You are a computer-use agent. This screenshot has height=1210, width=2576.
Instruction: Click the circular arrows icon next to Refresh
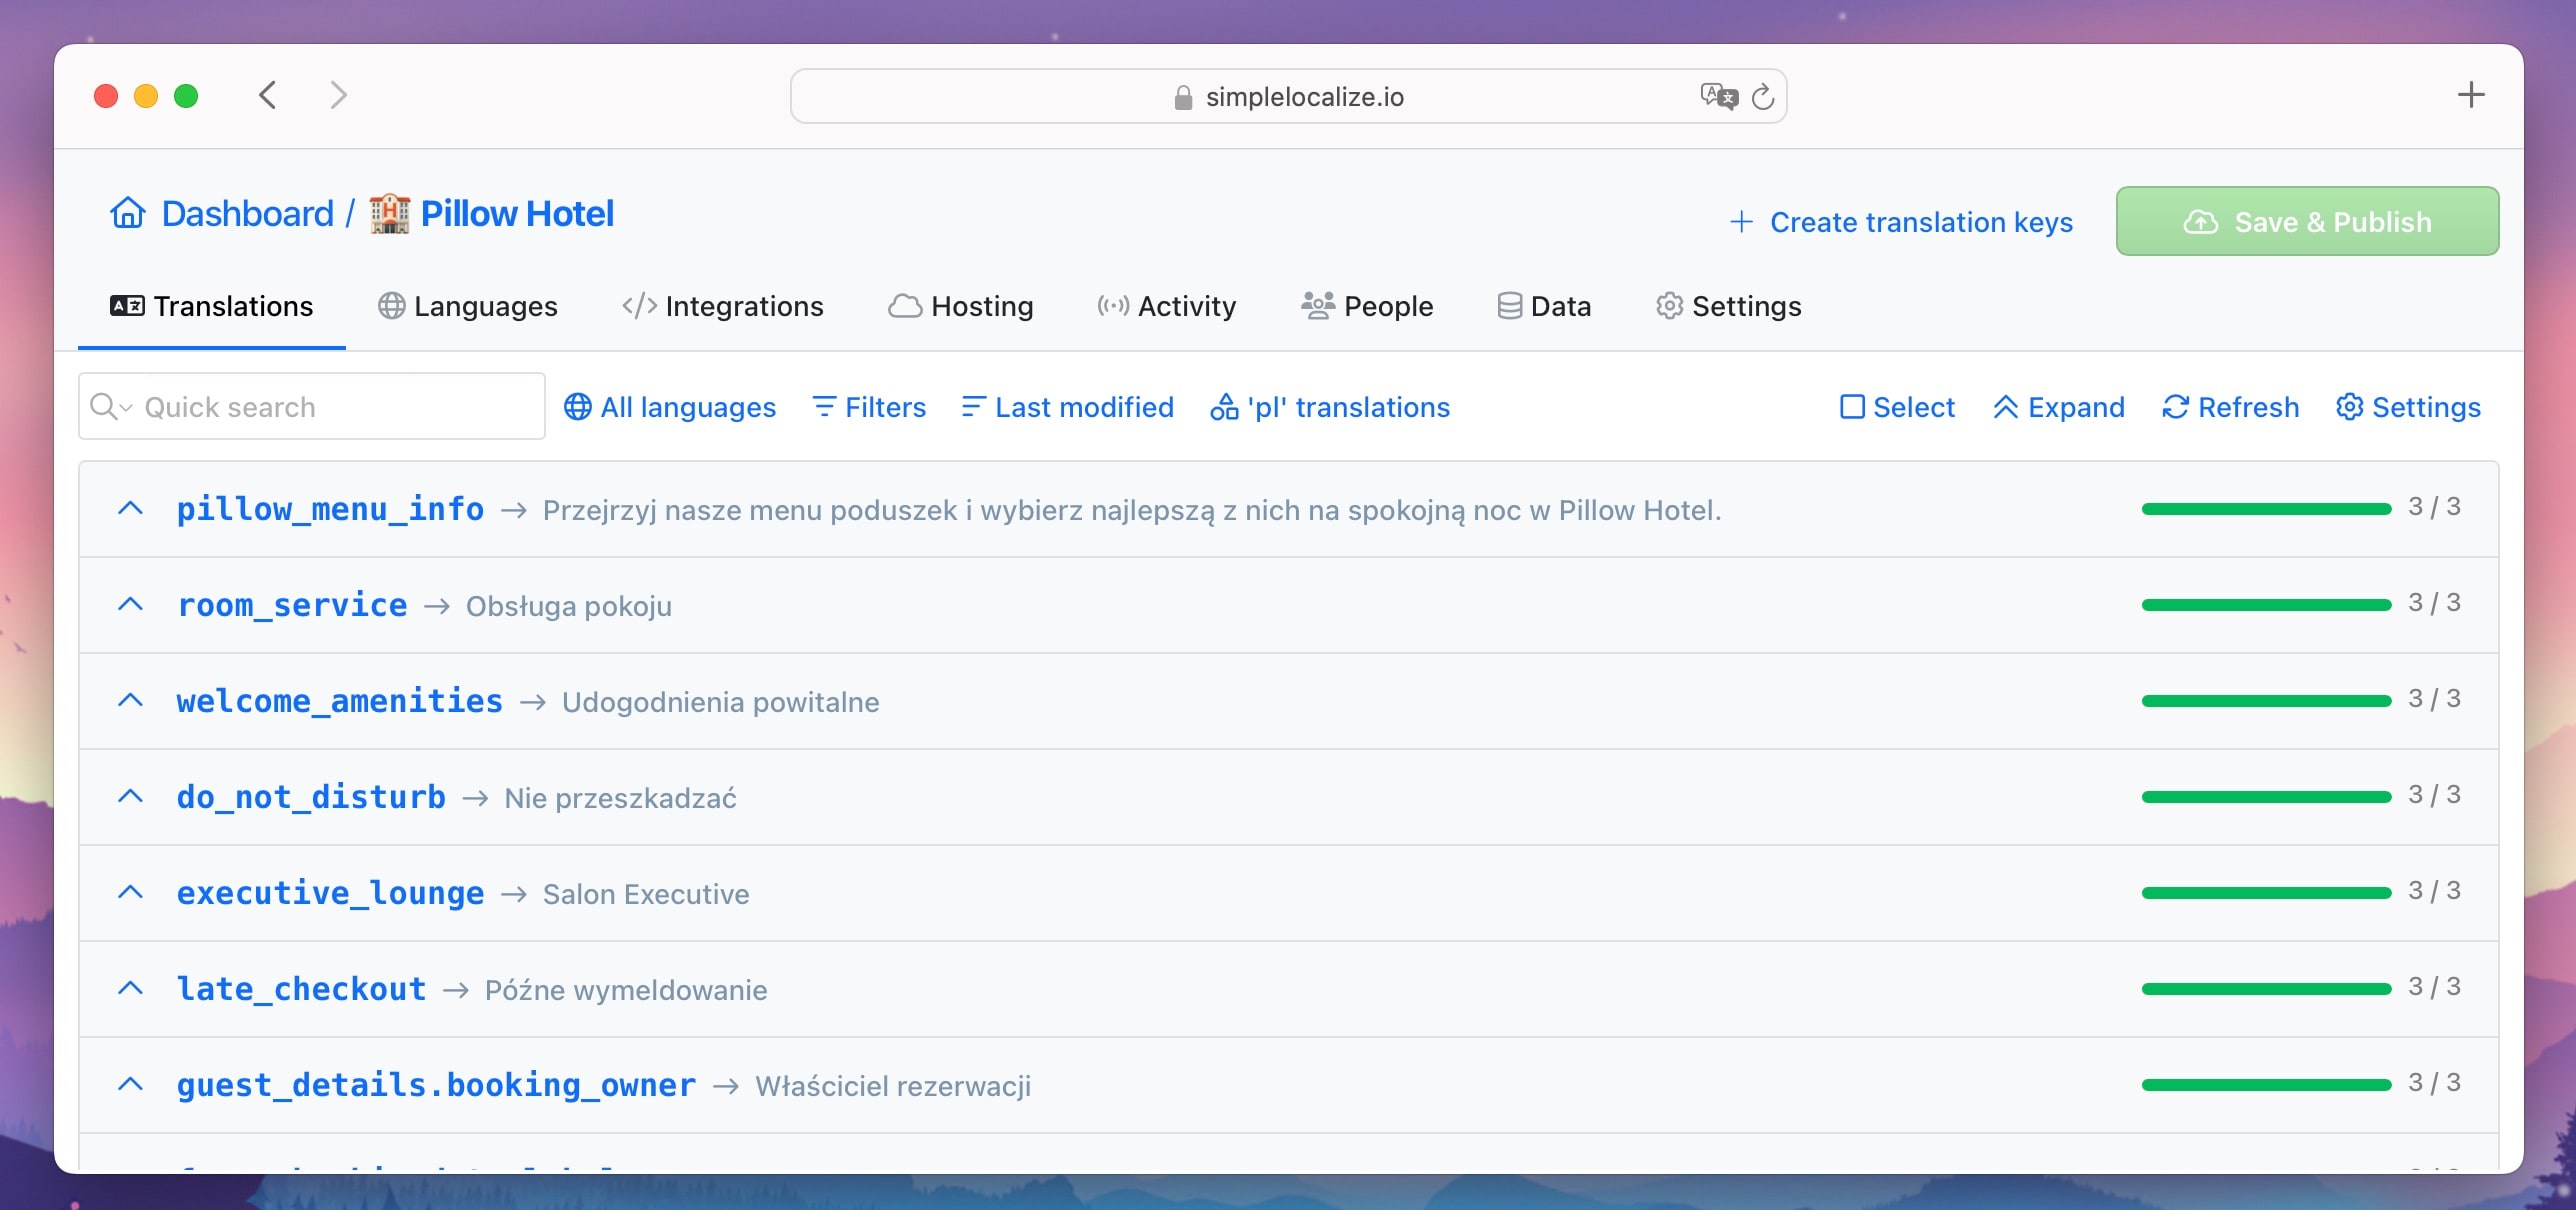(x=2175, y=406)
